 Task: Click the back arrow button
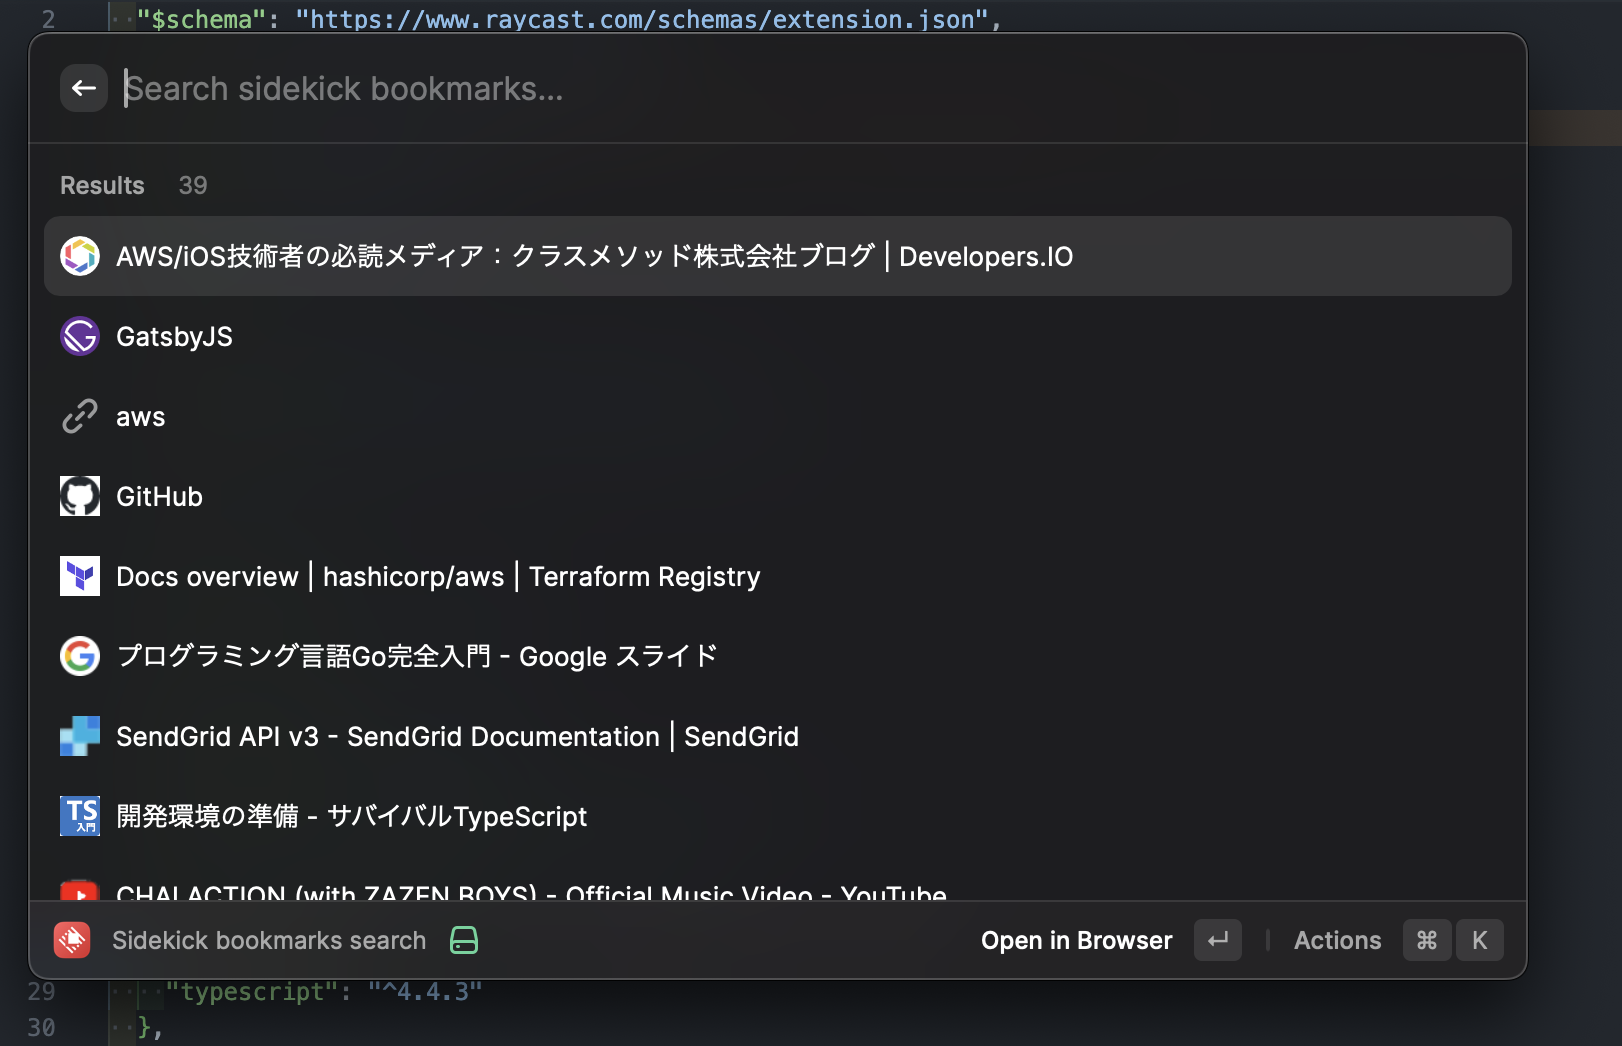coord(84,88)
